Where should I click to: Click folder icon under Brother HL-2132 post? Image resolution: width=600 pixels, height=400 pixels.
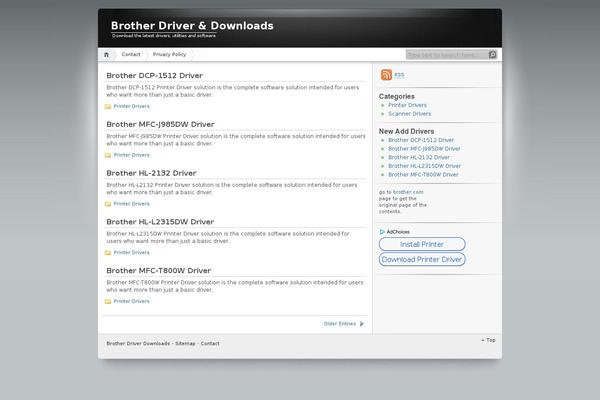pos(108,204)
